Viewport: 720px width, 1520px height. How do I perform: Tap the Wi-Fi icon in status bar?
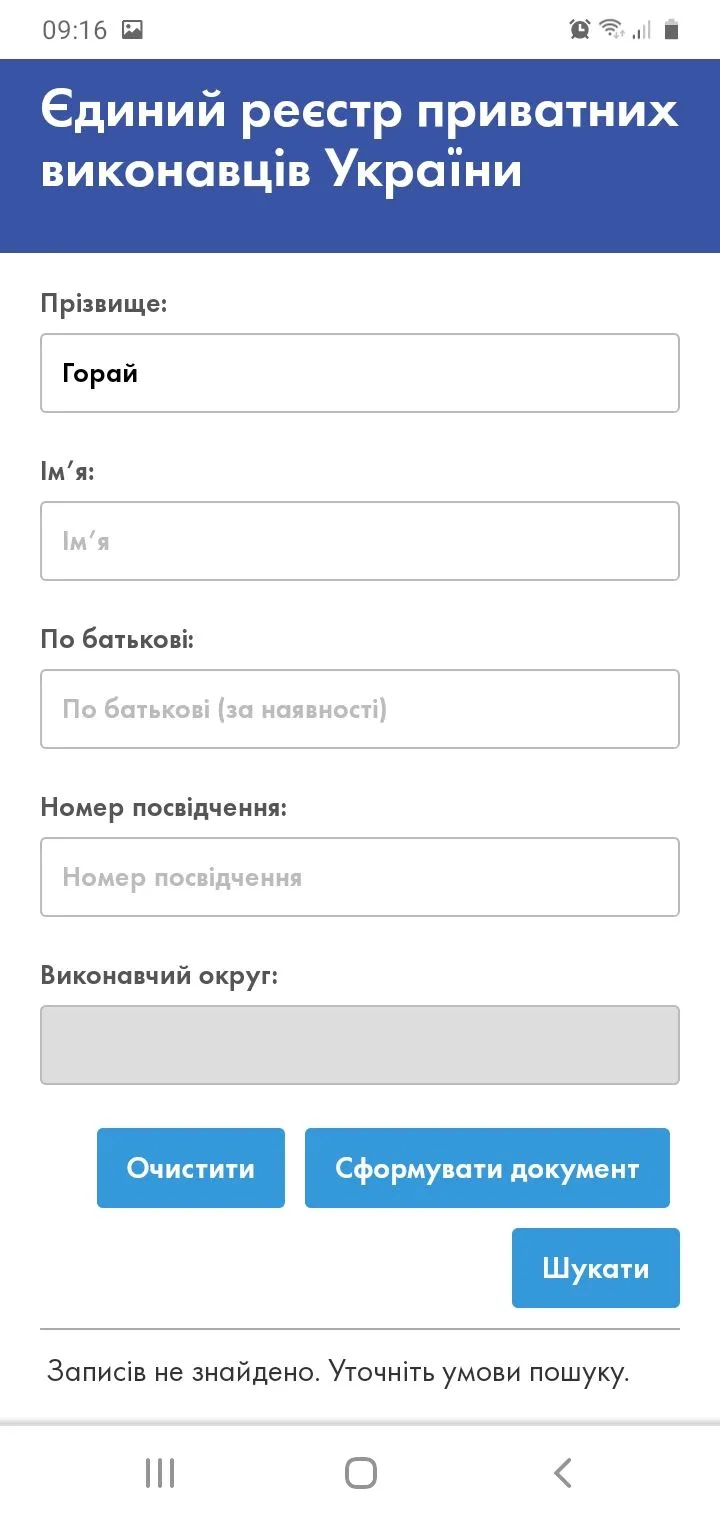(611, 30)
